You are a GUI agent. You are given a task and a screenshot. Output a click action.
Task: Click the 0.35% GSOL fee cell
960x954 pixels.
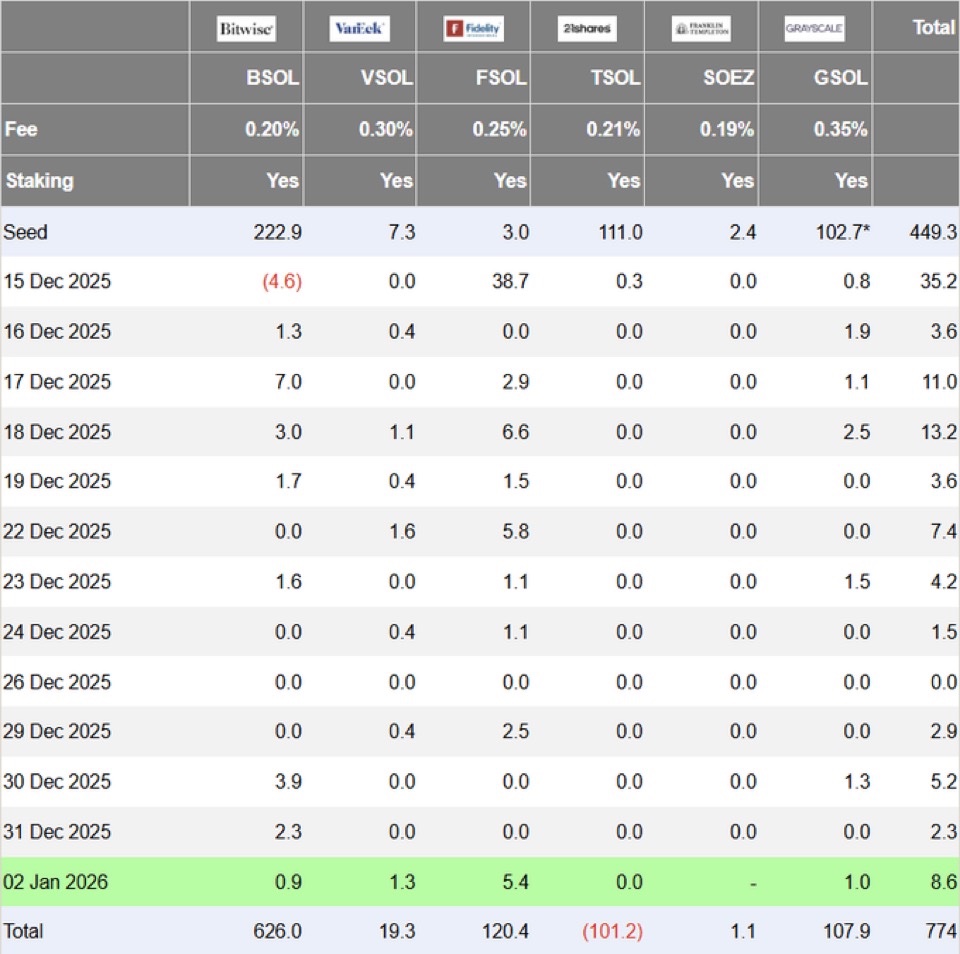(x=841, y=129)
